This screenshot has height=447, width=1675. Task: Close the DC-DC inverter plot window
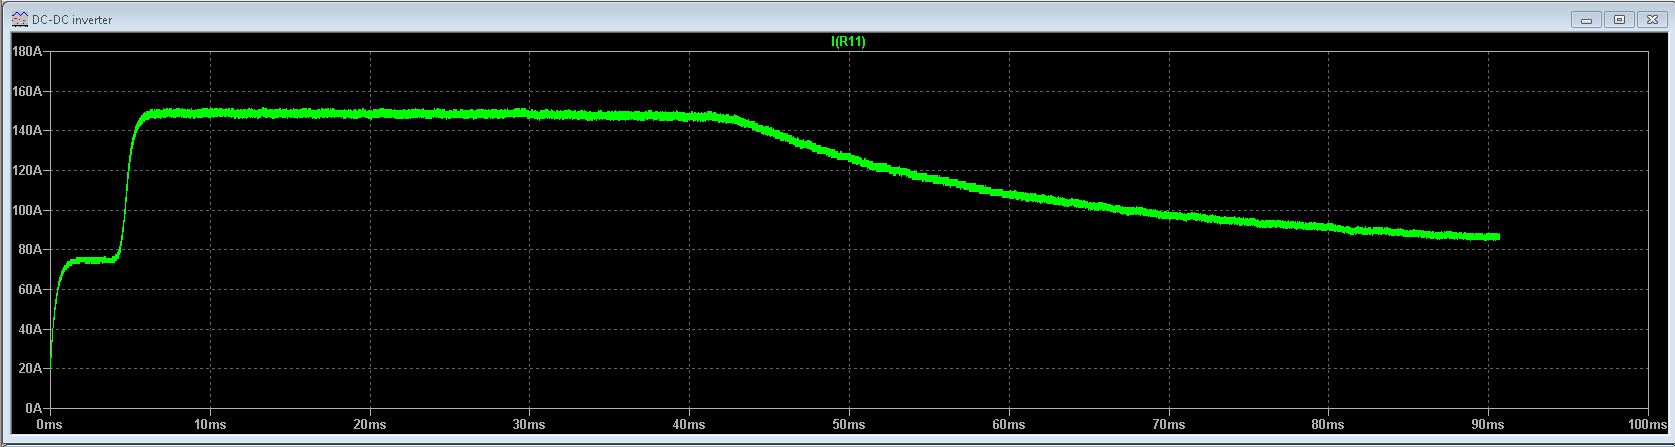coord(1654,19)
